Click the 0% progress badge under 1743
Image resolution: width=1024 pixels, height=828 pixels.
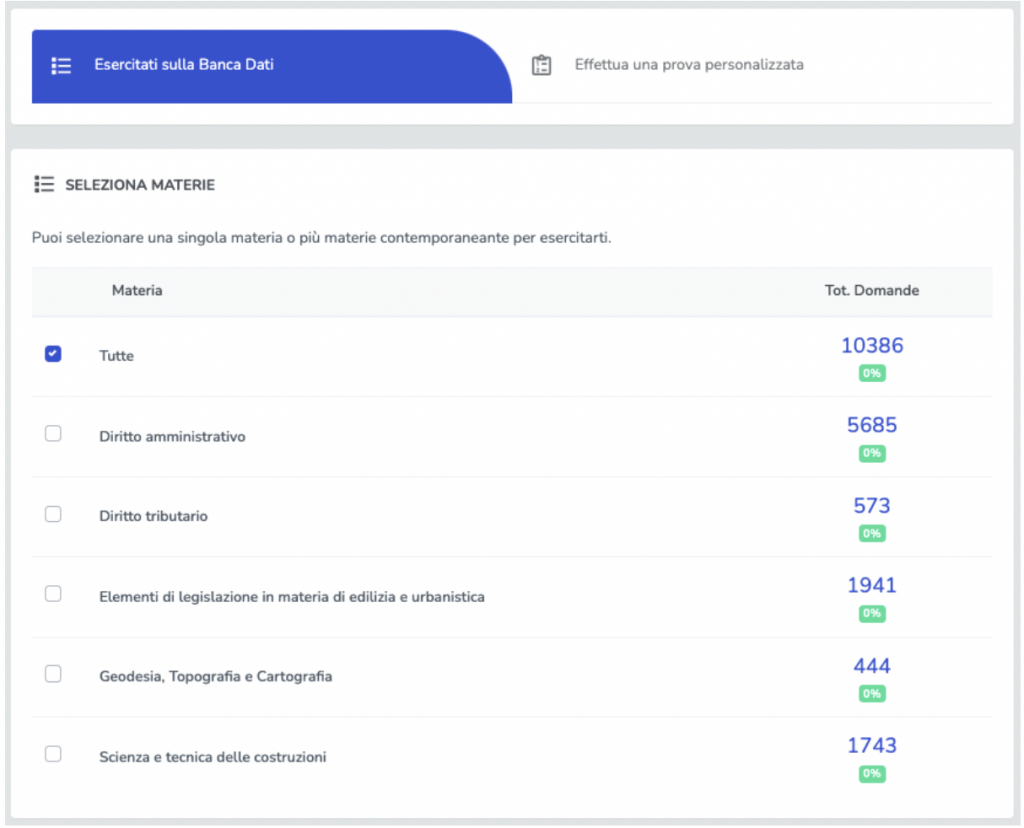(x=871, y=774)
